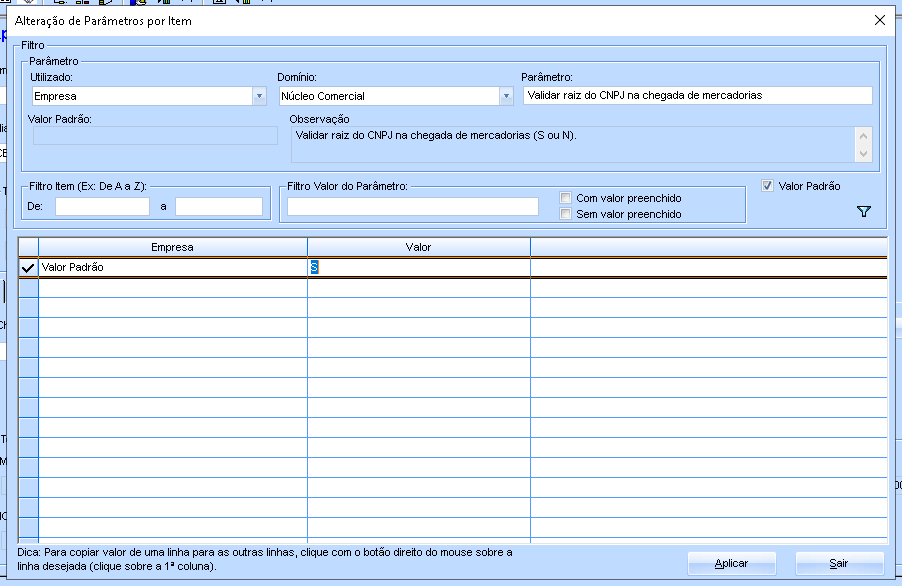Click the Filtro Valor do Parâmetro field
Screen dimensions: 902x586
(412, 206)
